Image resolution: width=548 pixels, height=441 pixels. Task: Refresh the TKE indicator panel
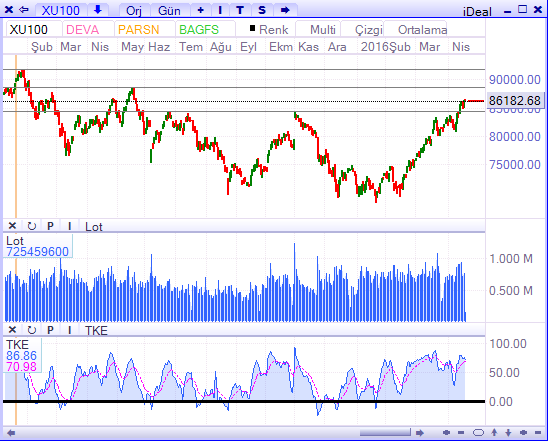pos(31,330)
